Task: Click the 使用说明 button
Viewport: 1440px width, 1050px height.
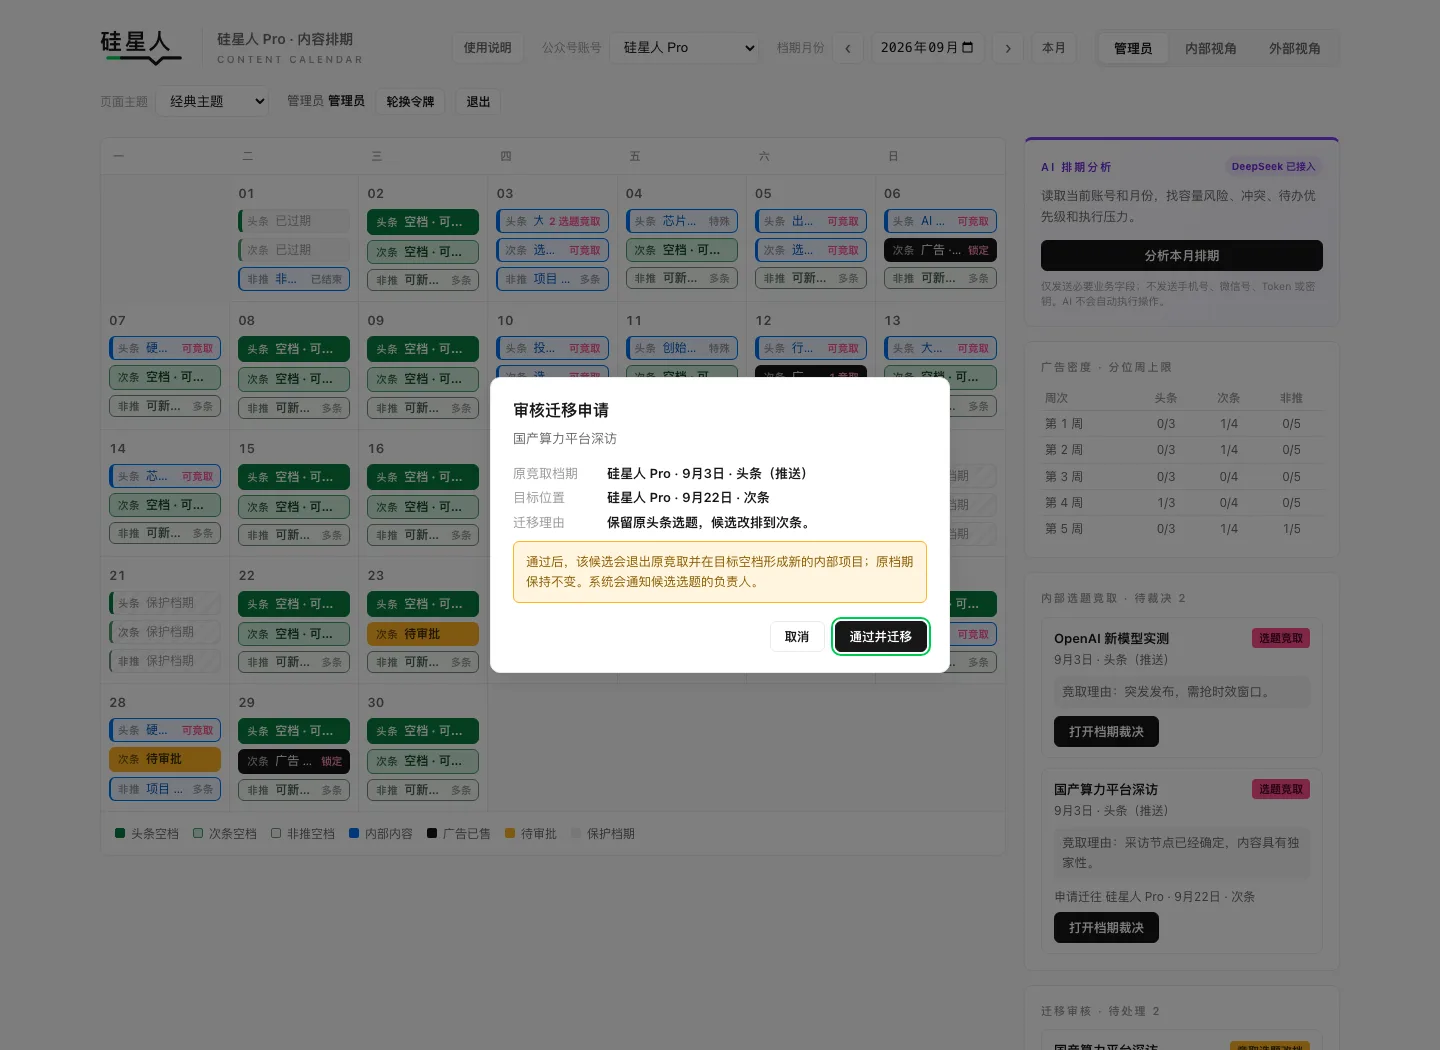Action: [488, 48]
